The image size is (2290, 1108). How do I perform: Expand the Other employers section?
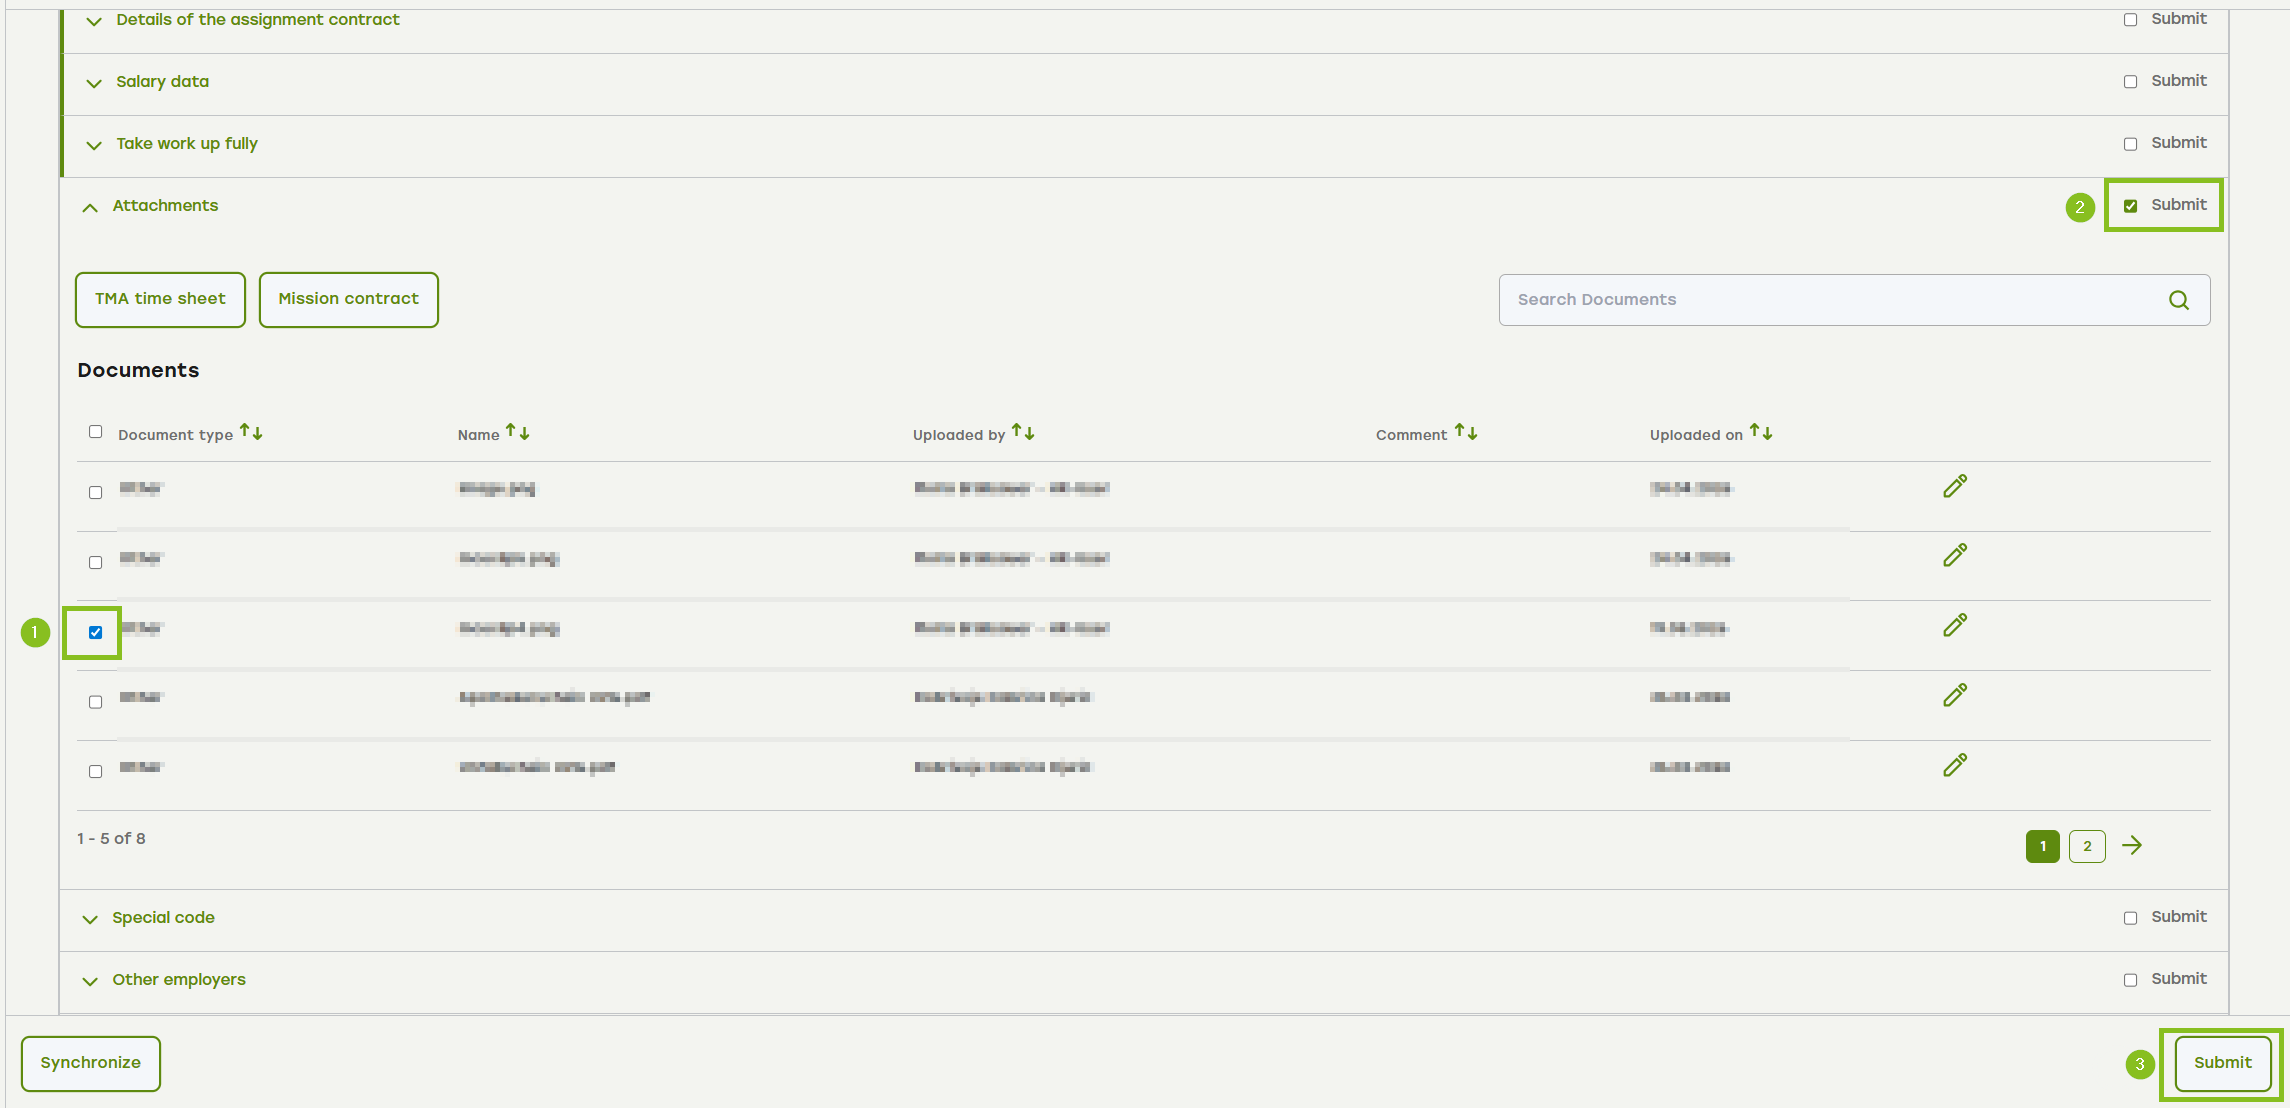point(90,981)
